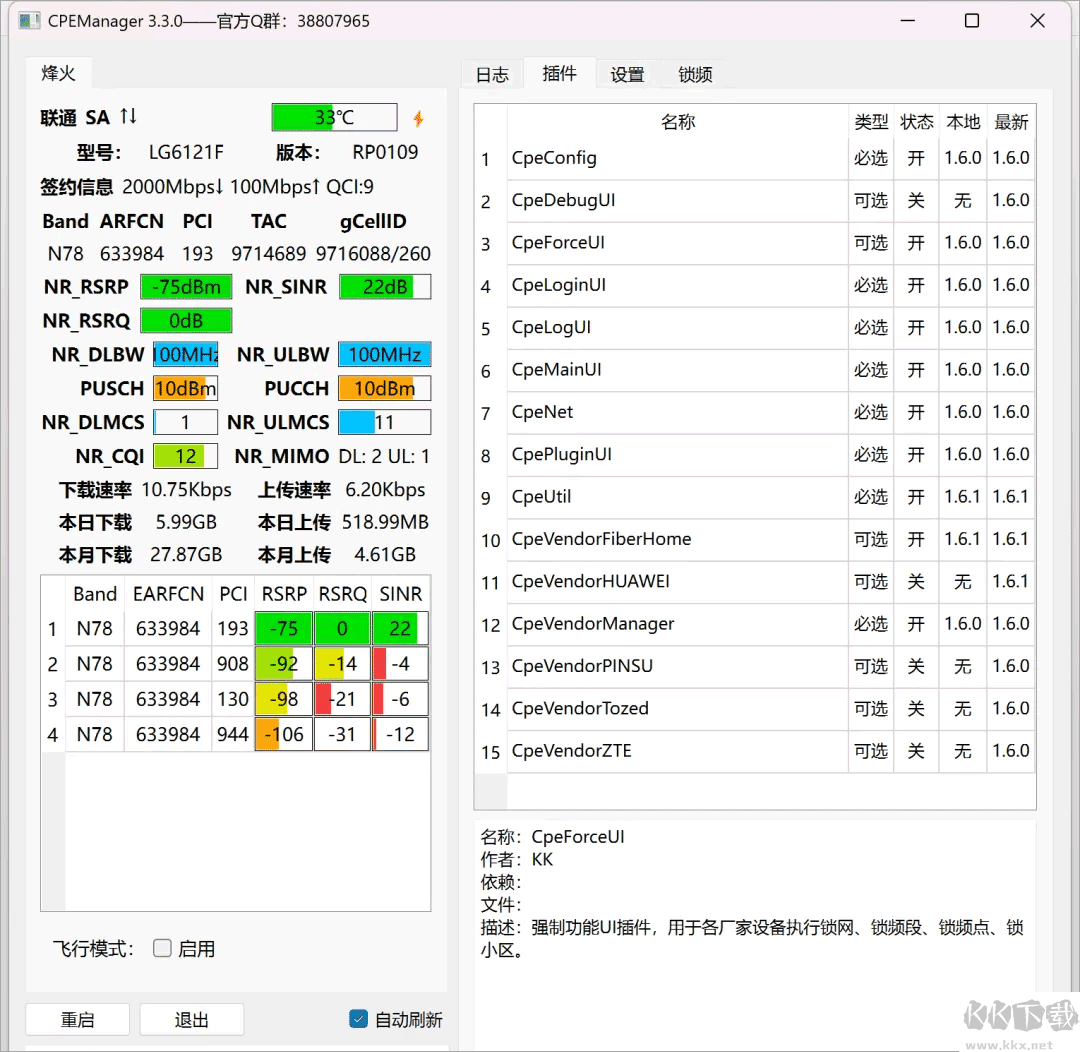Switch to the 锁频 tab
The width and height of the screenshot is (1080, 1052).
click(695, 74)
